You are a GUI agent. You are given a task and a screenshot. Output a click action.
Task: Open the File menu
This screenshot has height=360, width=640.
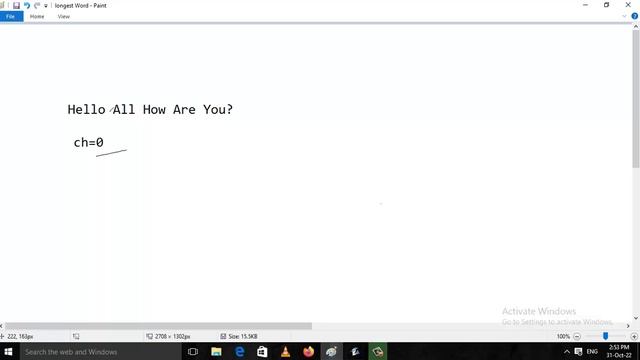[11, 16]
